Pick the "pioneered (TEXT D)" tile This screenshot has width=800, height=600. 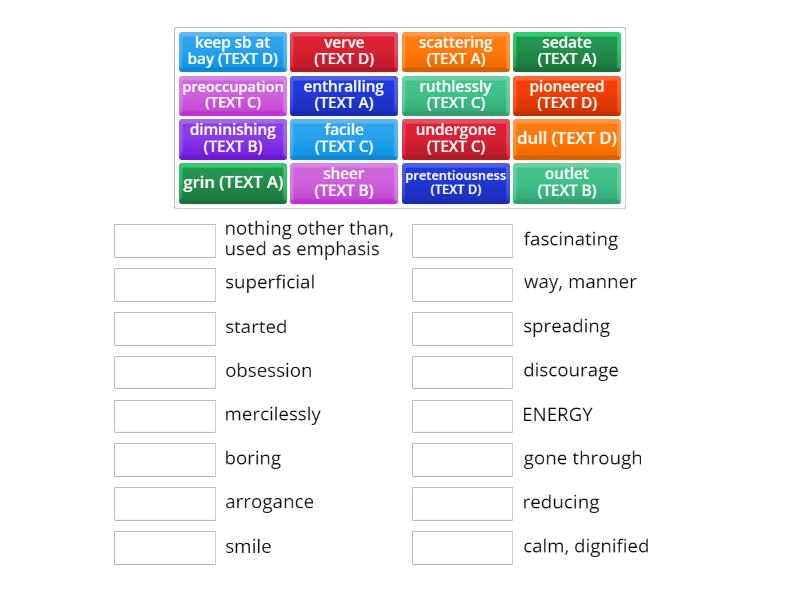[567, 95]
